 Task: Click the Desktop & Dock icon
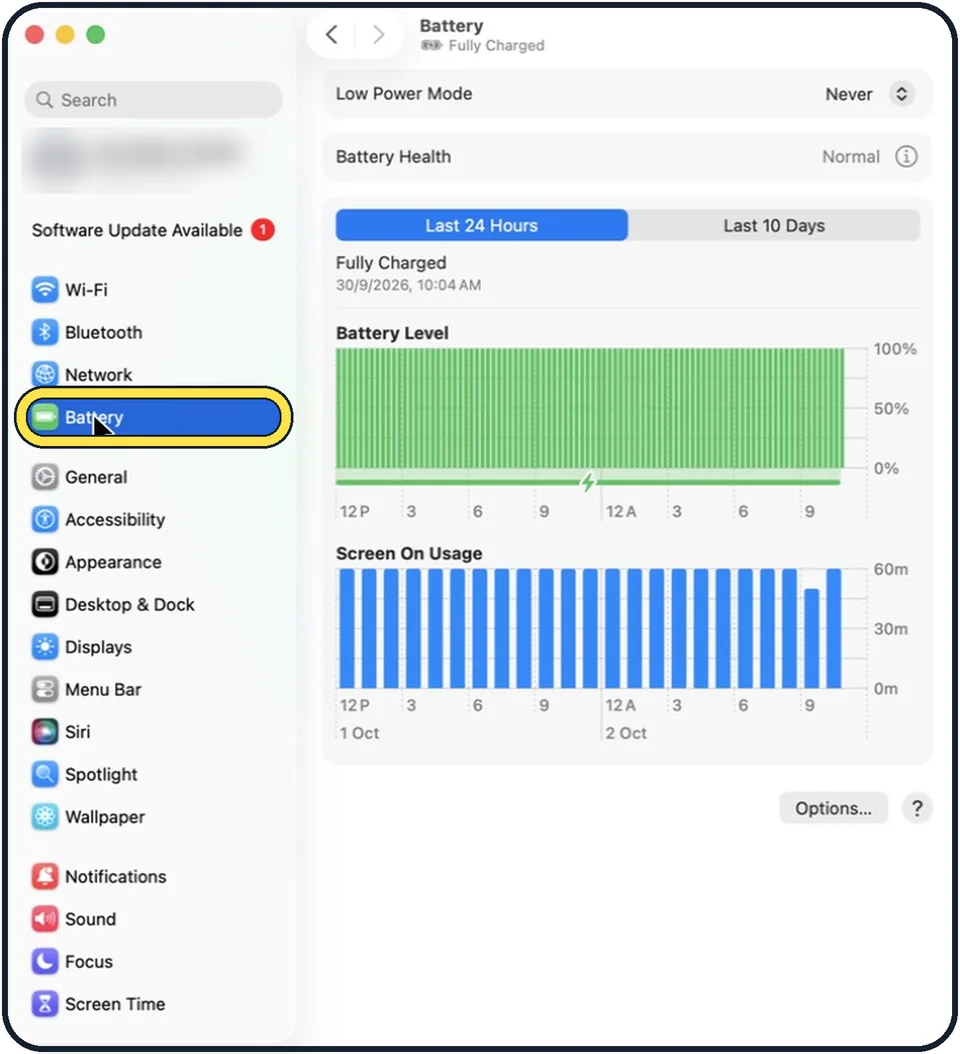click(44, 604)
